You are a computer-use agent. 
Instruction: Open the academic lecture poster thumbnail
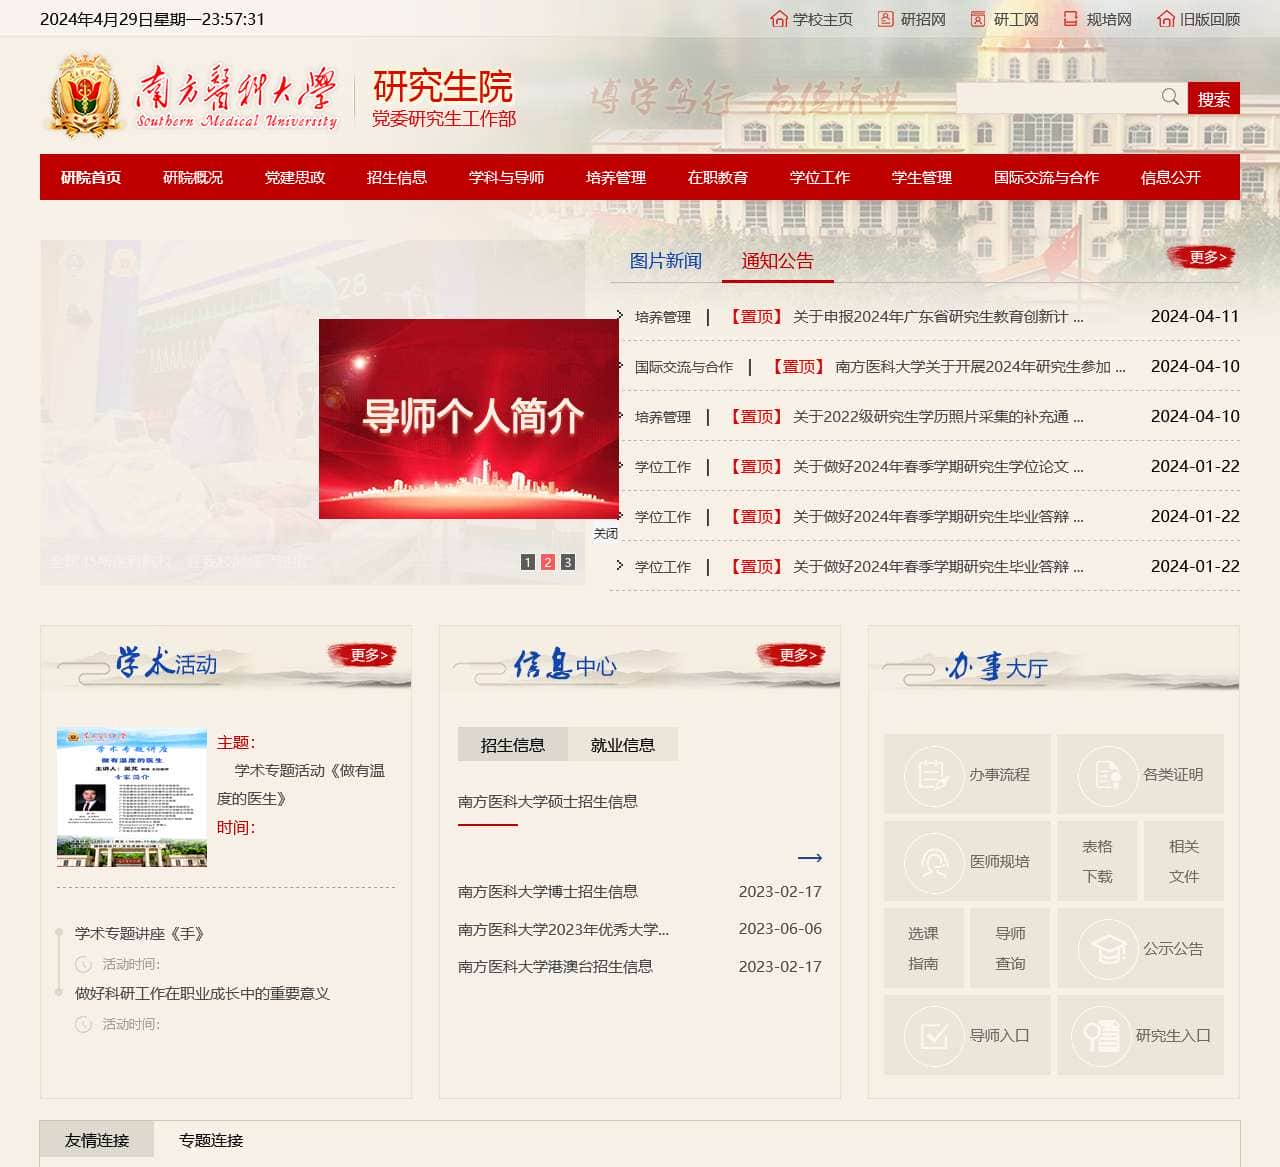pyautogui.click(x=132, y=798)
